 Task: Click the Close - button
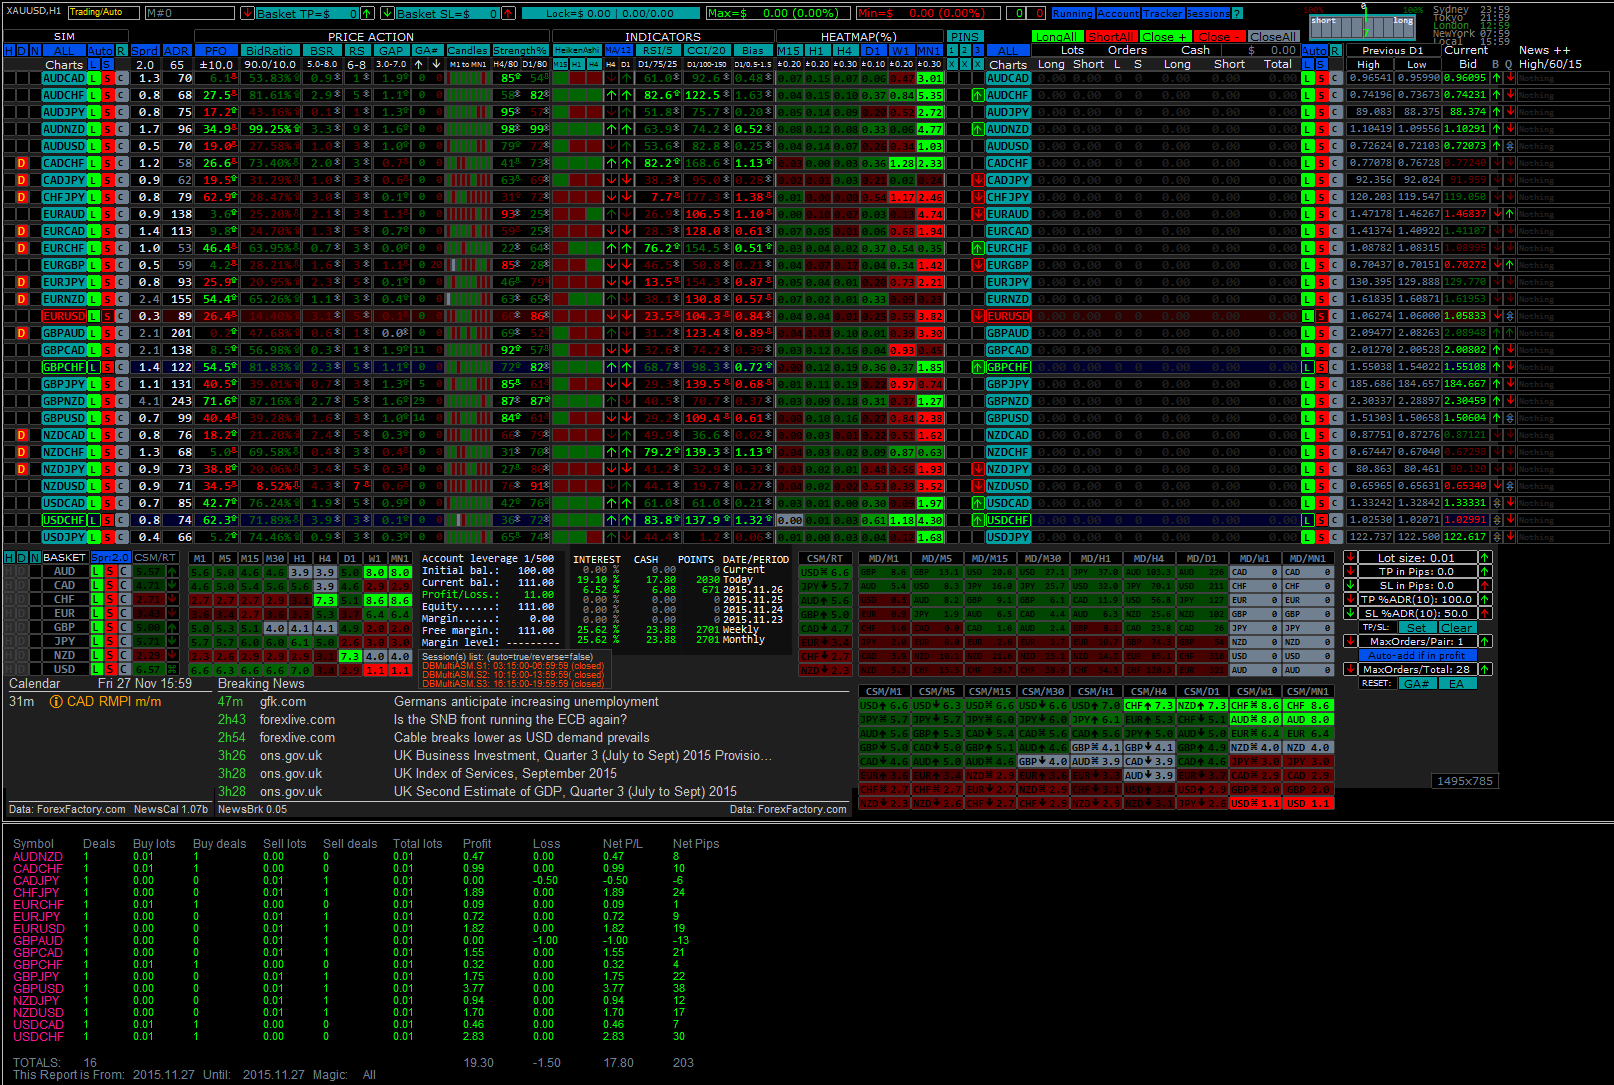coord(1218,37)
